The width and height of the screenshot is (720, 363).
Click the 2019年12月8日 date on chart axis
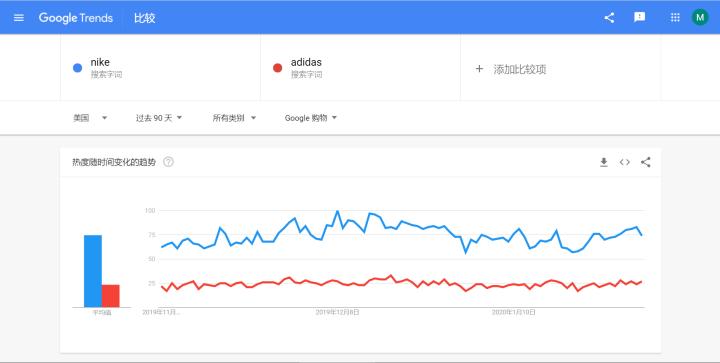[338, 313]
